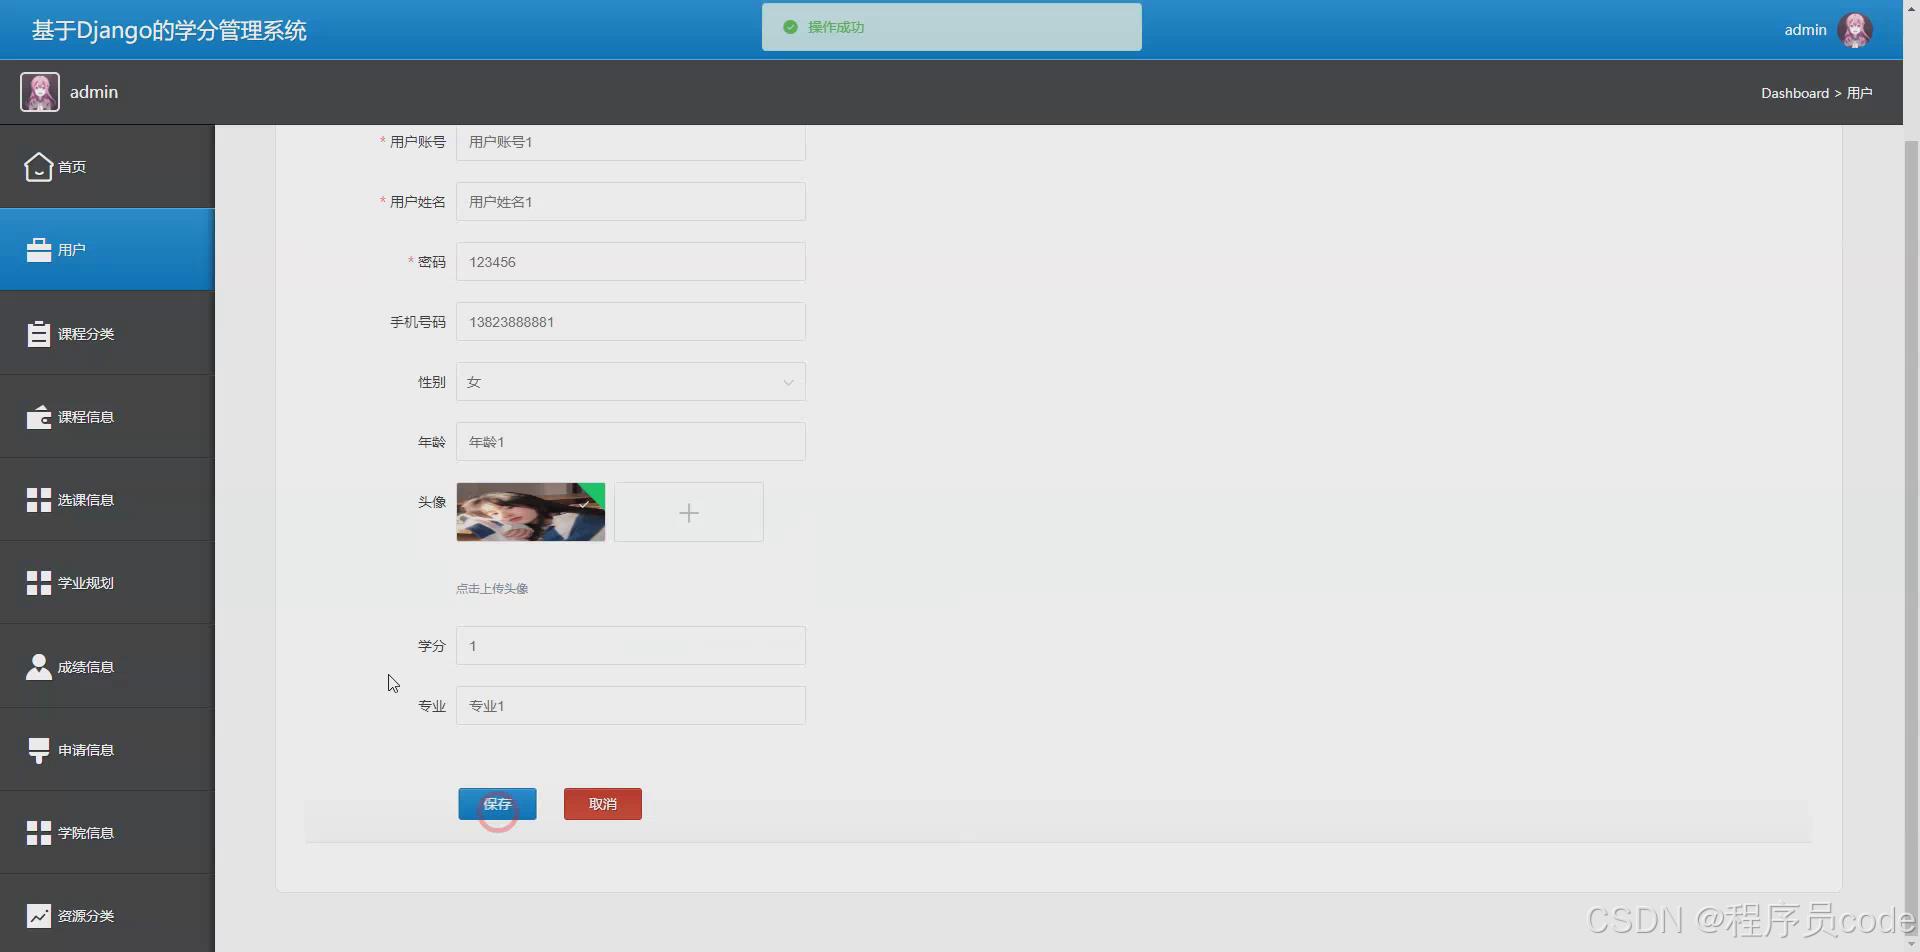This screenshot has width=1920, height=952.
Task: Click the chevron arrow in the 性别 select
Action: point(788,382)
